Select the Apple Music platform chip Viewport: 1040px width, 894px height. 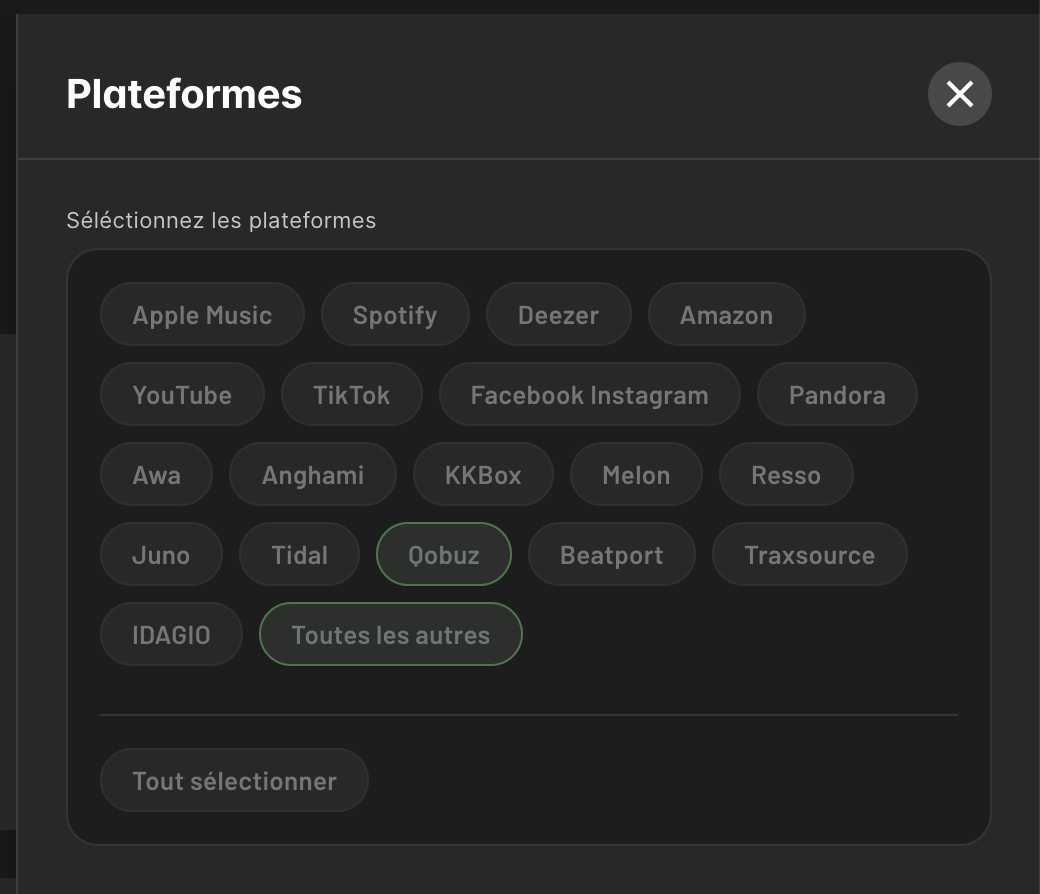pos(202,315)
